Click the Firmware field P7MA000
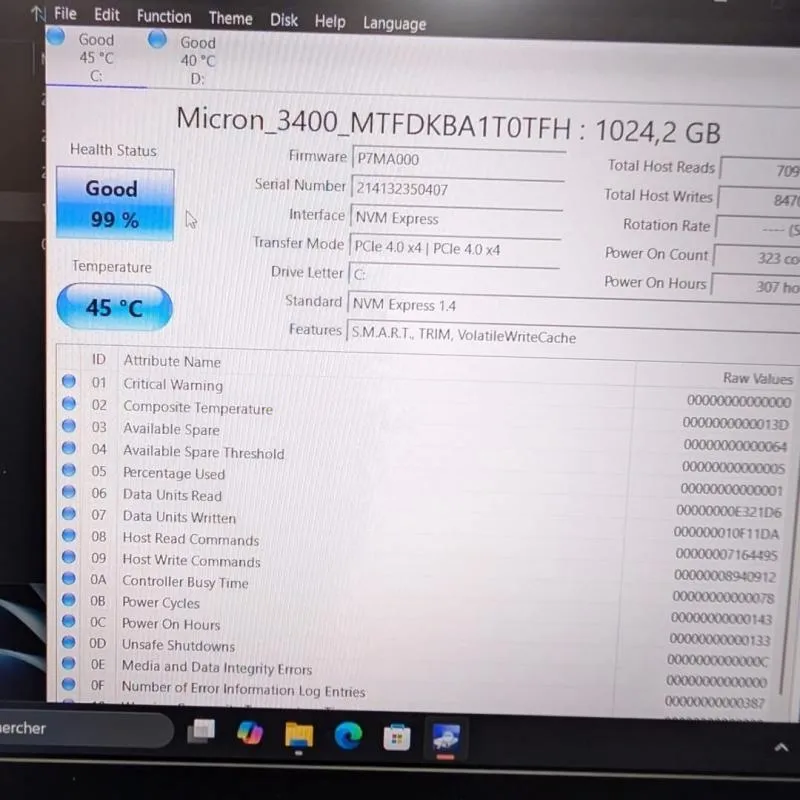 [x=459, y=160]
